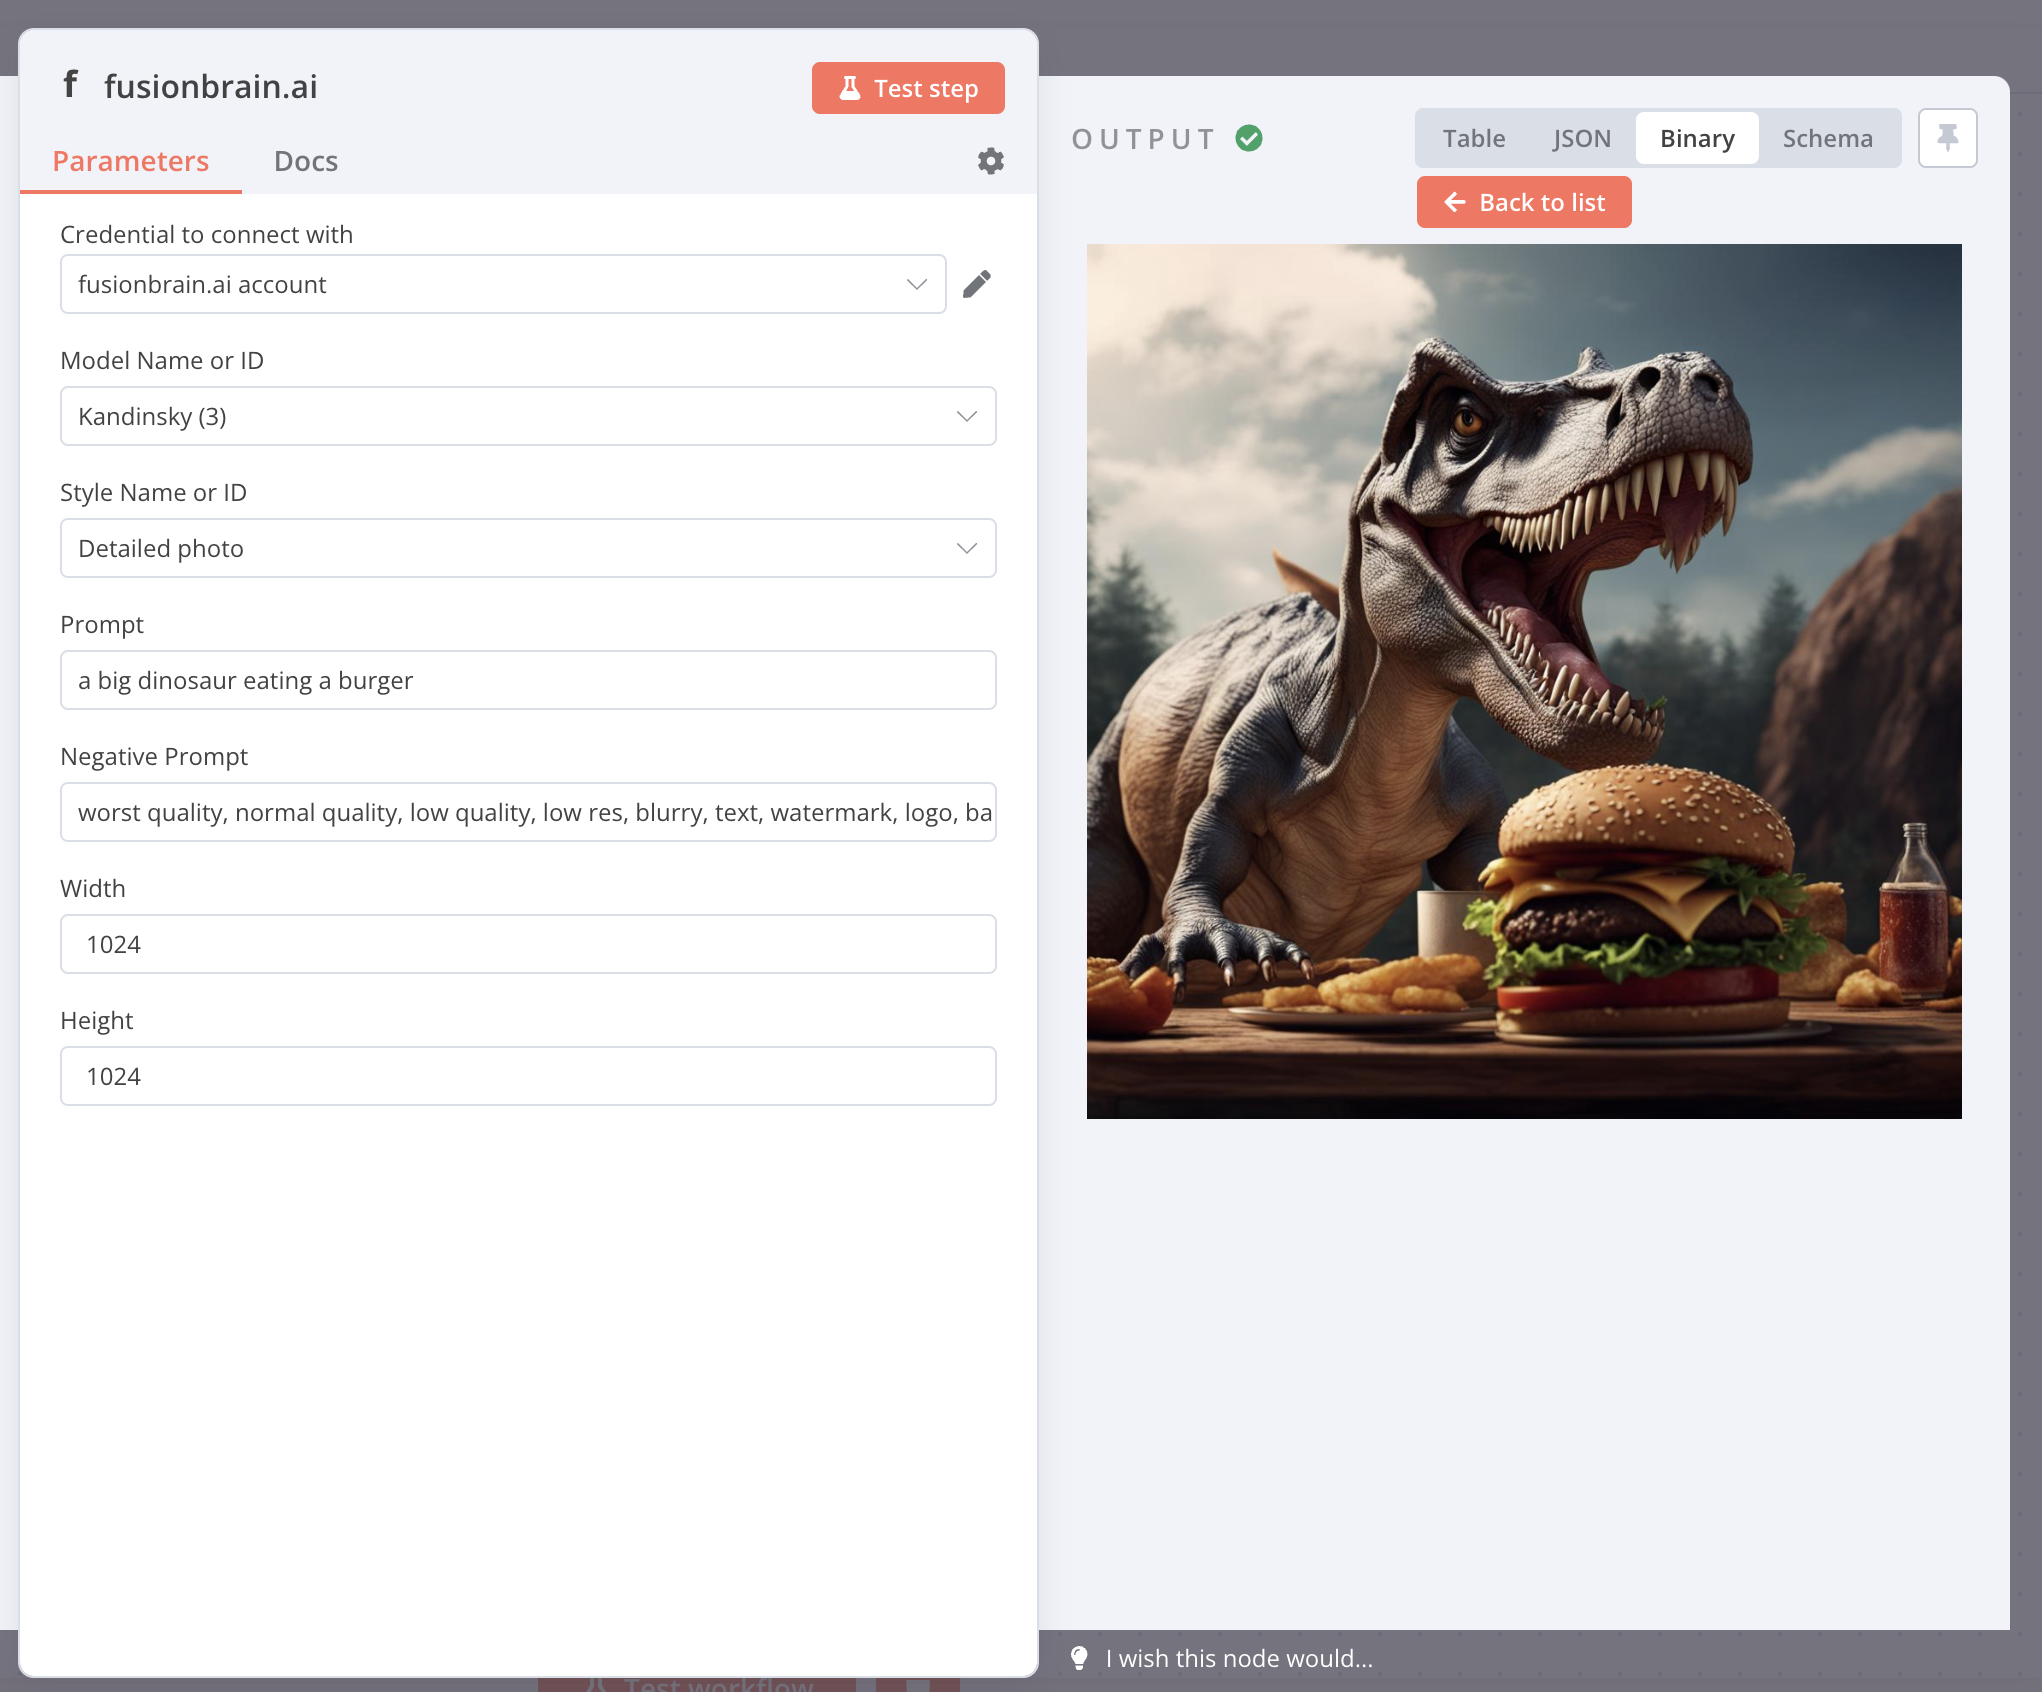
Task: Switch output view to Schema
Action: coord(1827,138)
